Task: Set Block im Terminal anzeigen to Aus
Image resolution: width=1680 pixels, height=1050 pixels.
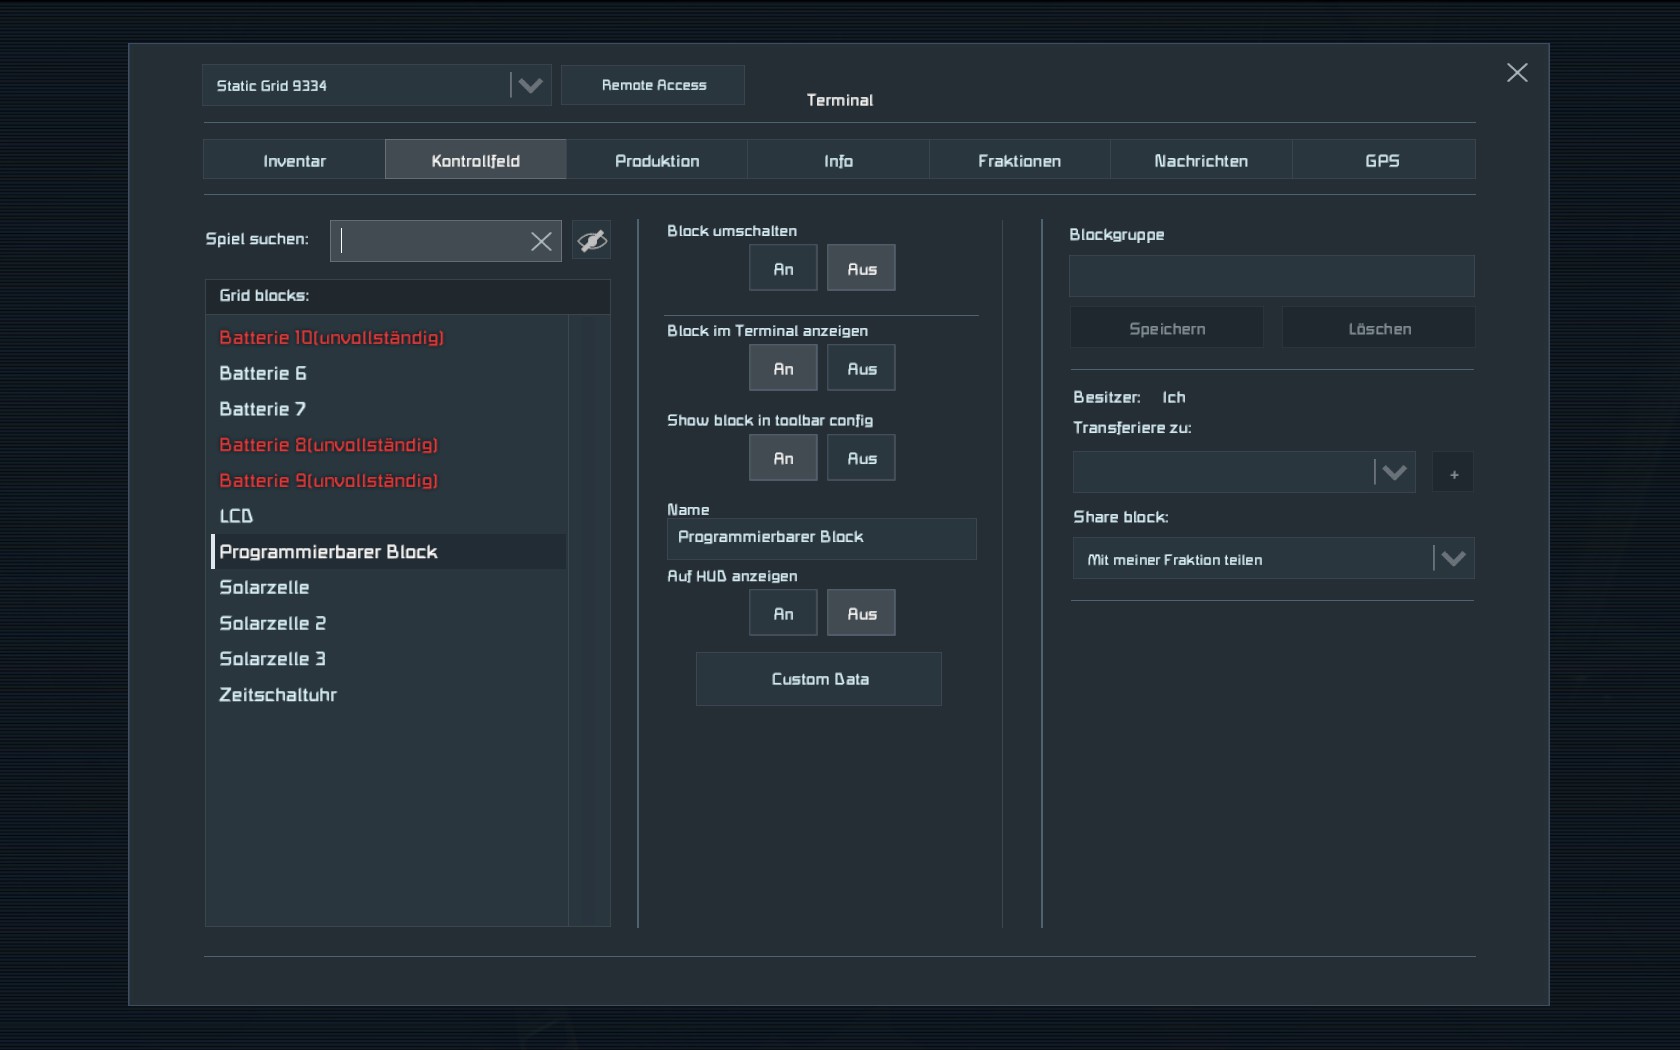Action: coord(861,369)
